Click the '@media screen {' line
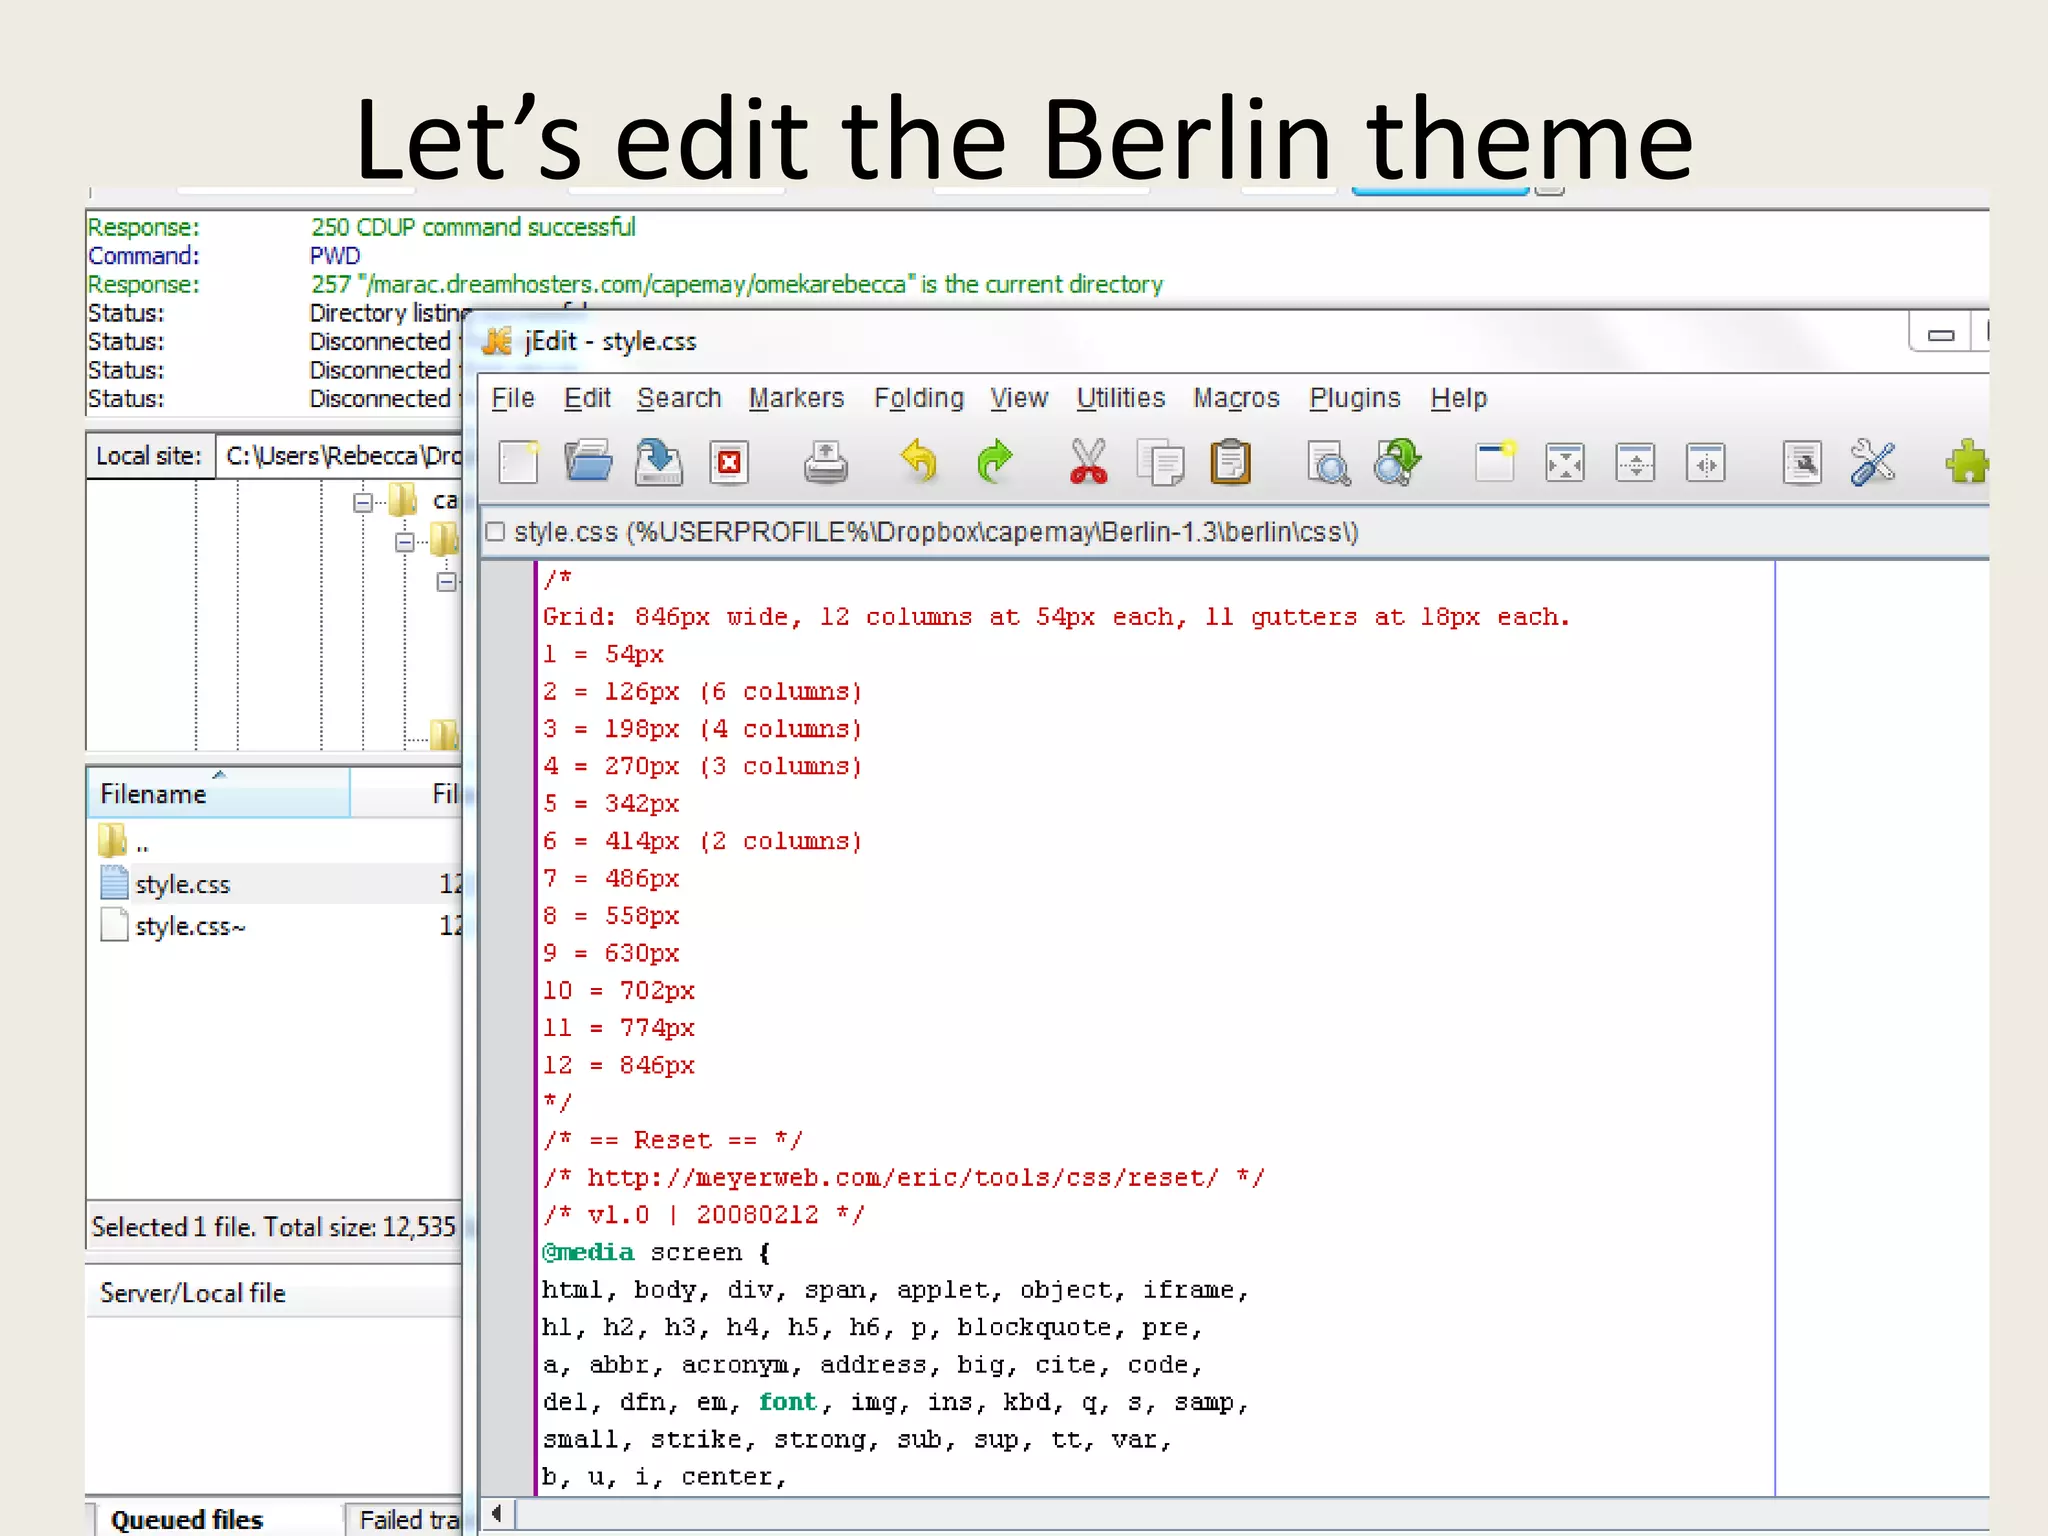 [657, 1252]
